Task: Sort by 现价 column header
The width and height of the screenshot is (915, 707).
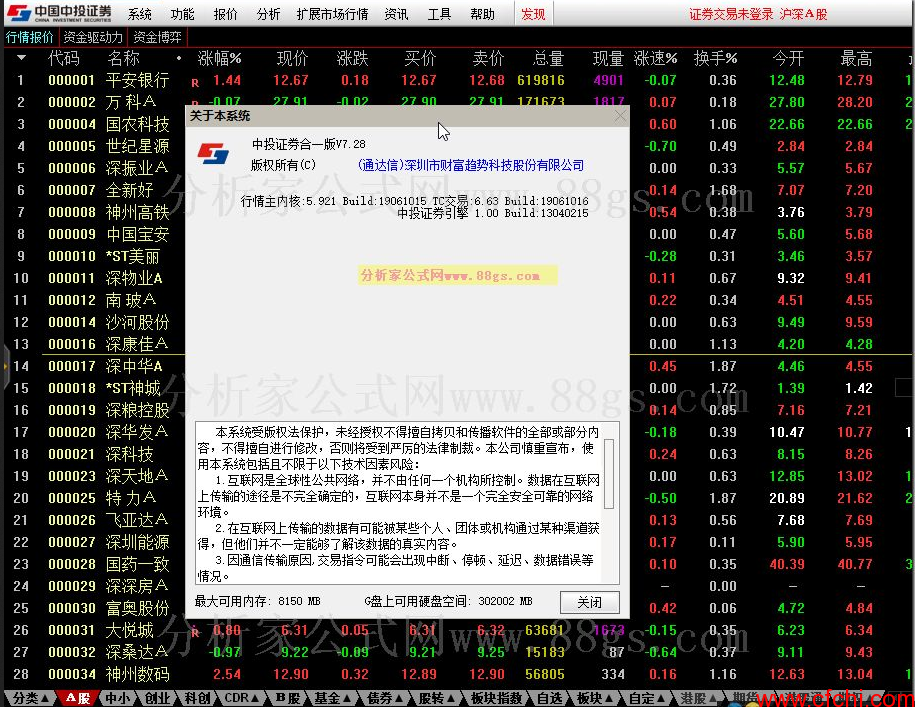Action: point(292,58)
